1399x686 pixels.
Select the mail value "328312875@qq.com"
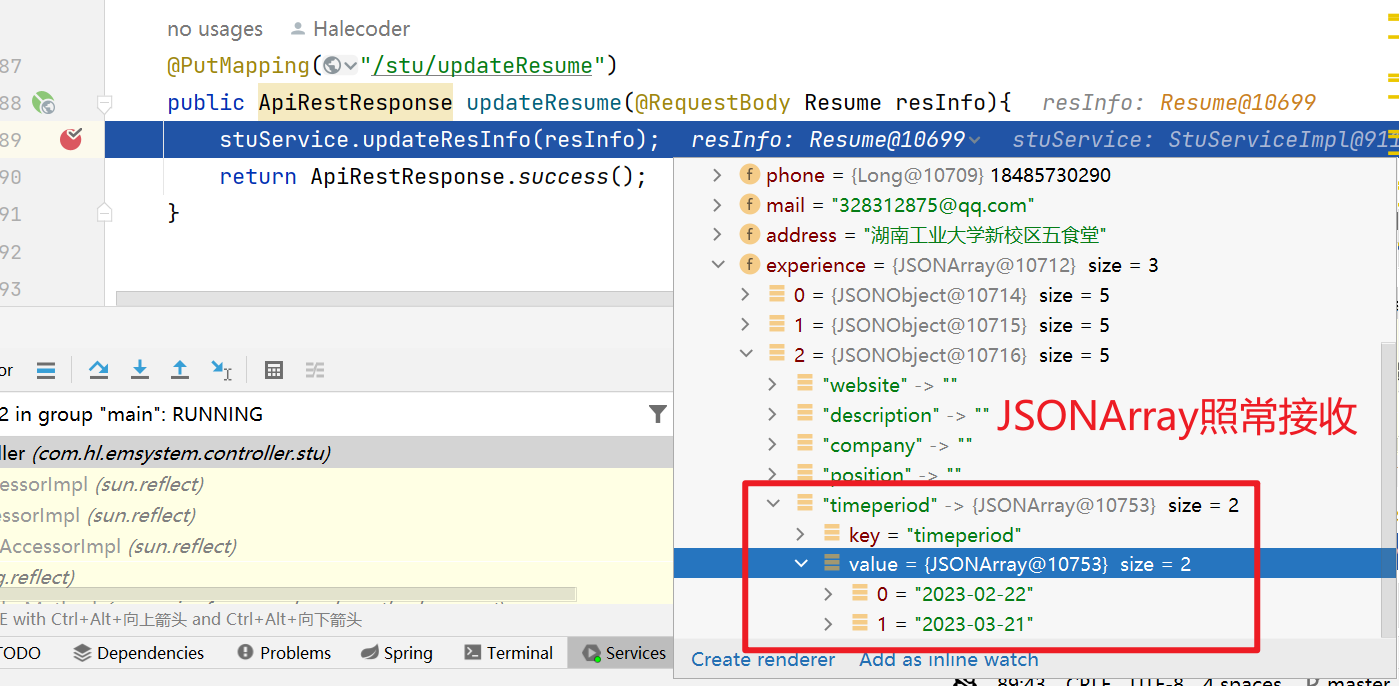[x=931, y=205]
